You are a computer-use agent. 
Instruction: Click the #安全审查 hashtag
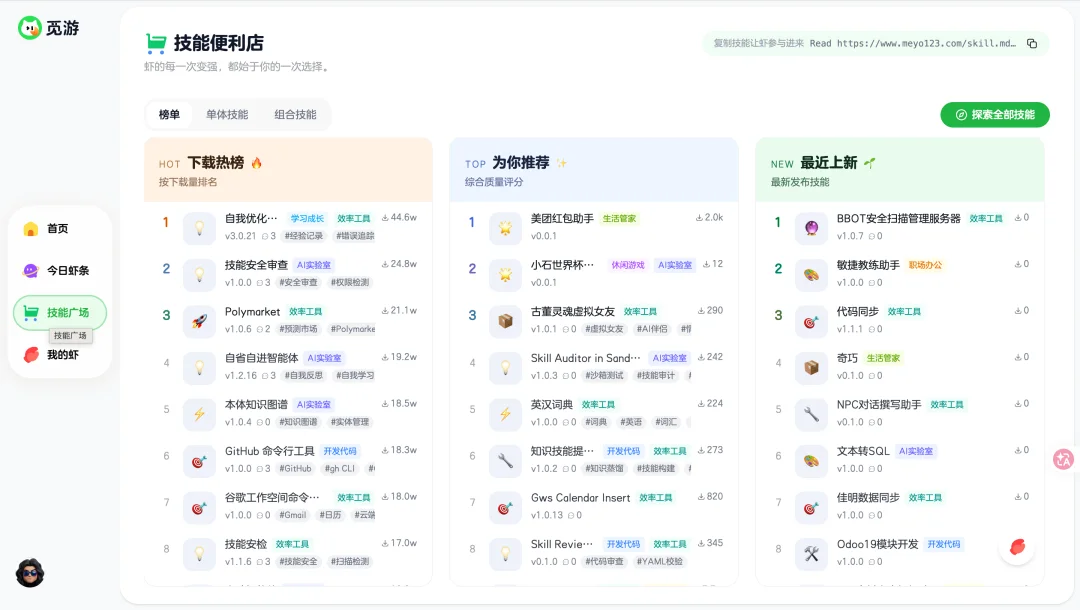(x=298, y=282)
